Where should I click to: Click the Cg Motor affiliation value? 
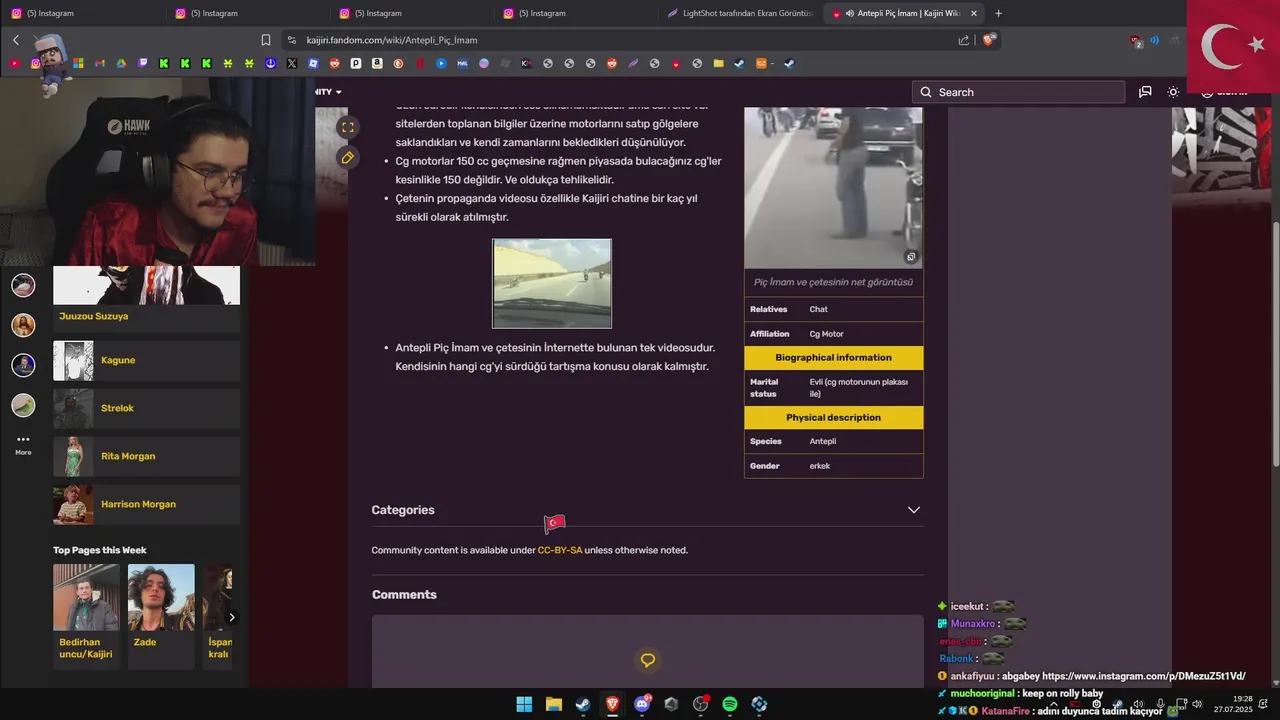tap(827, 334)
